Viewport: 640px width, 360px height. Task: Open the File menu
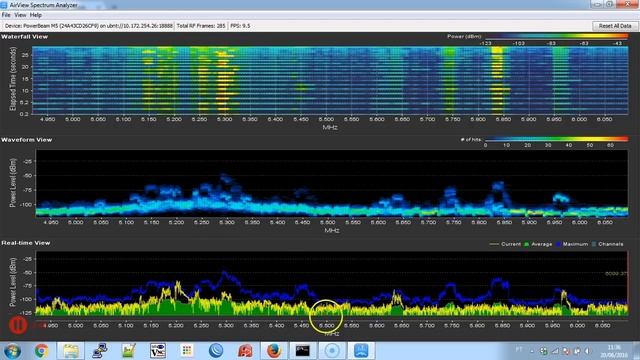coord(6,15)
